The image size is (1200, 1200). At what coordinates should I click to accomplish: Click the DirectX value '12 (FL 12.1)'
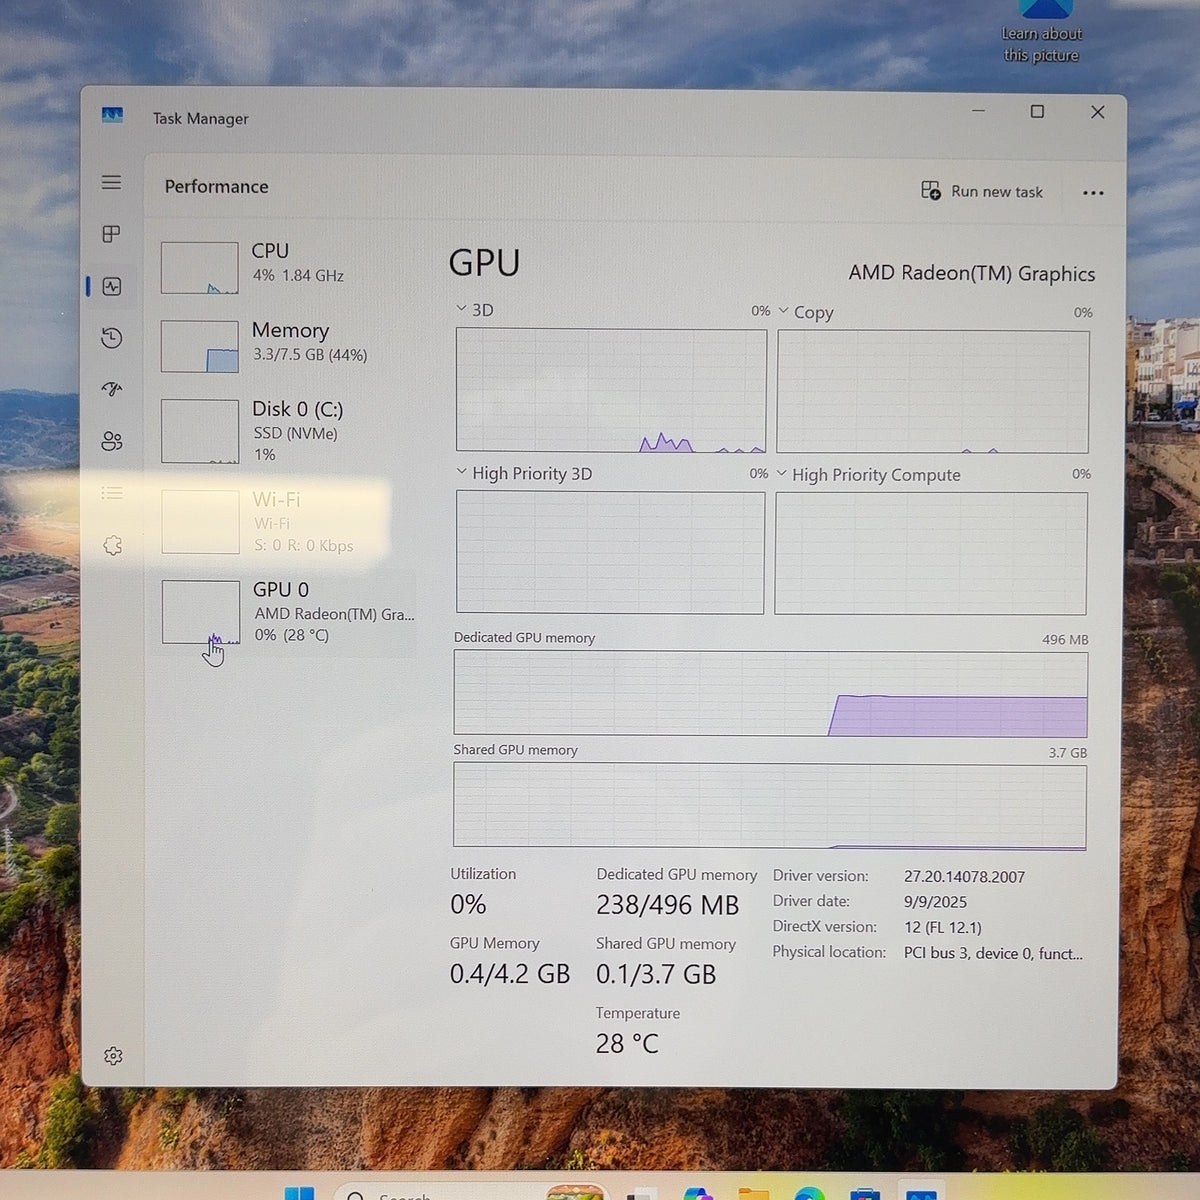942,928
